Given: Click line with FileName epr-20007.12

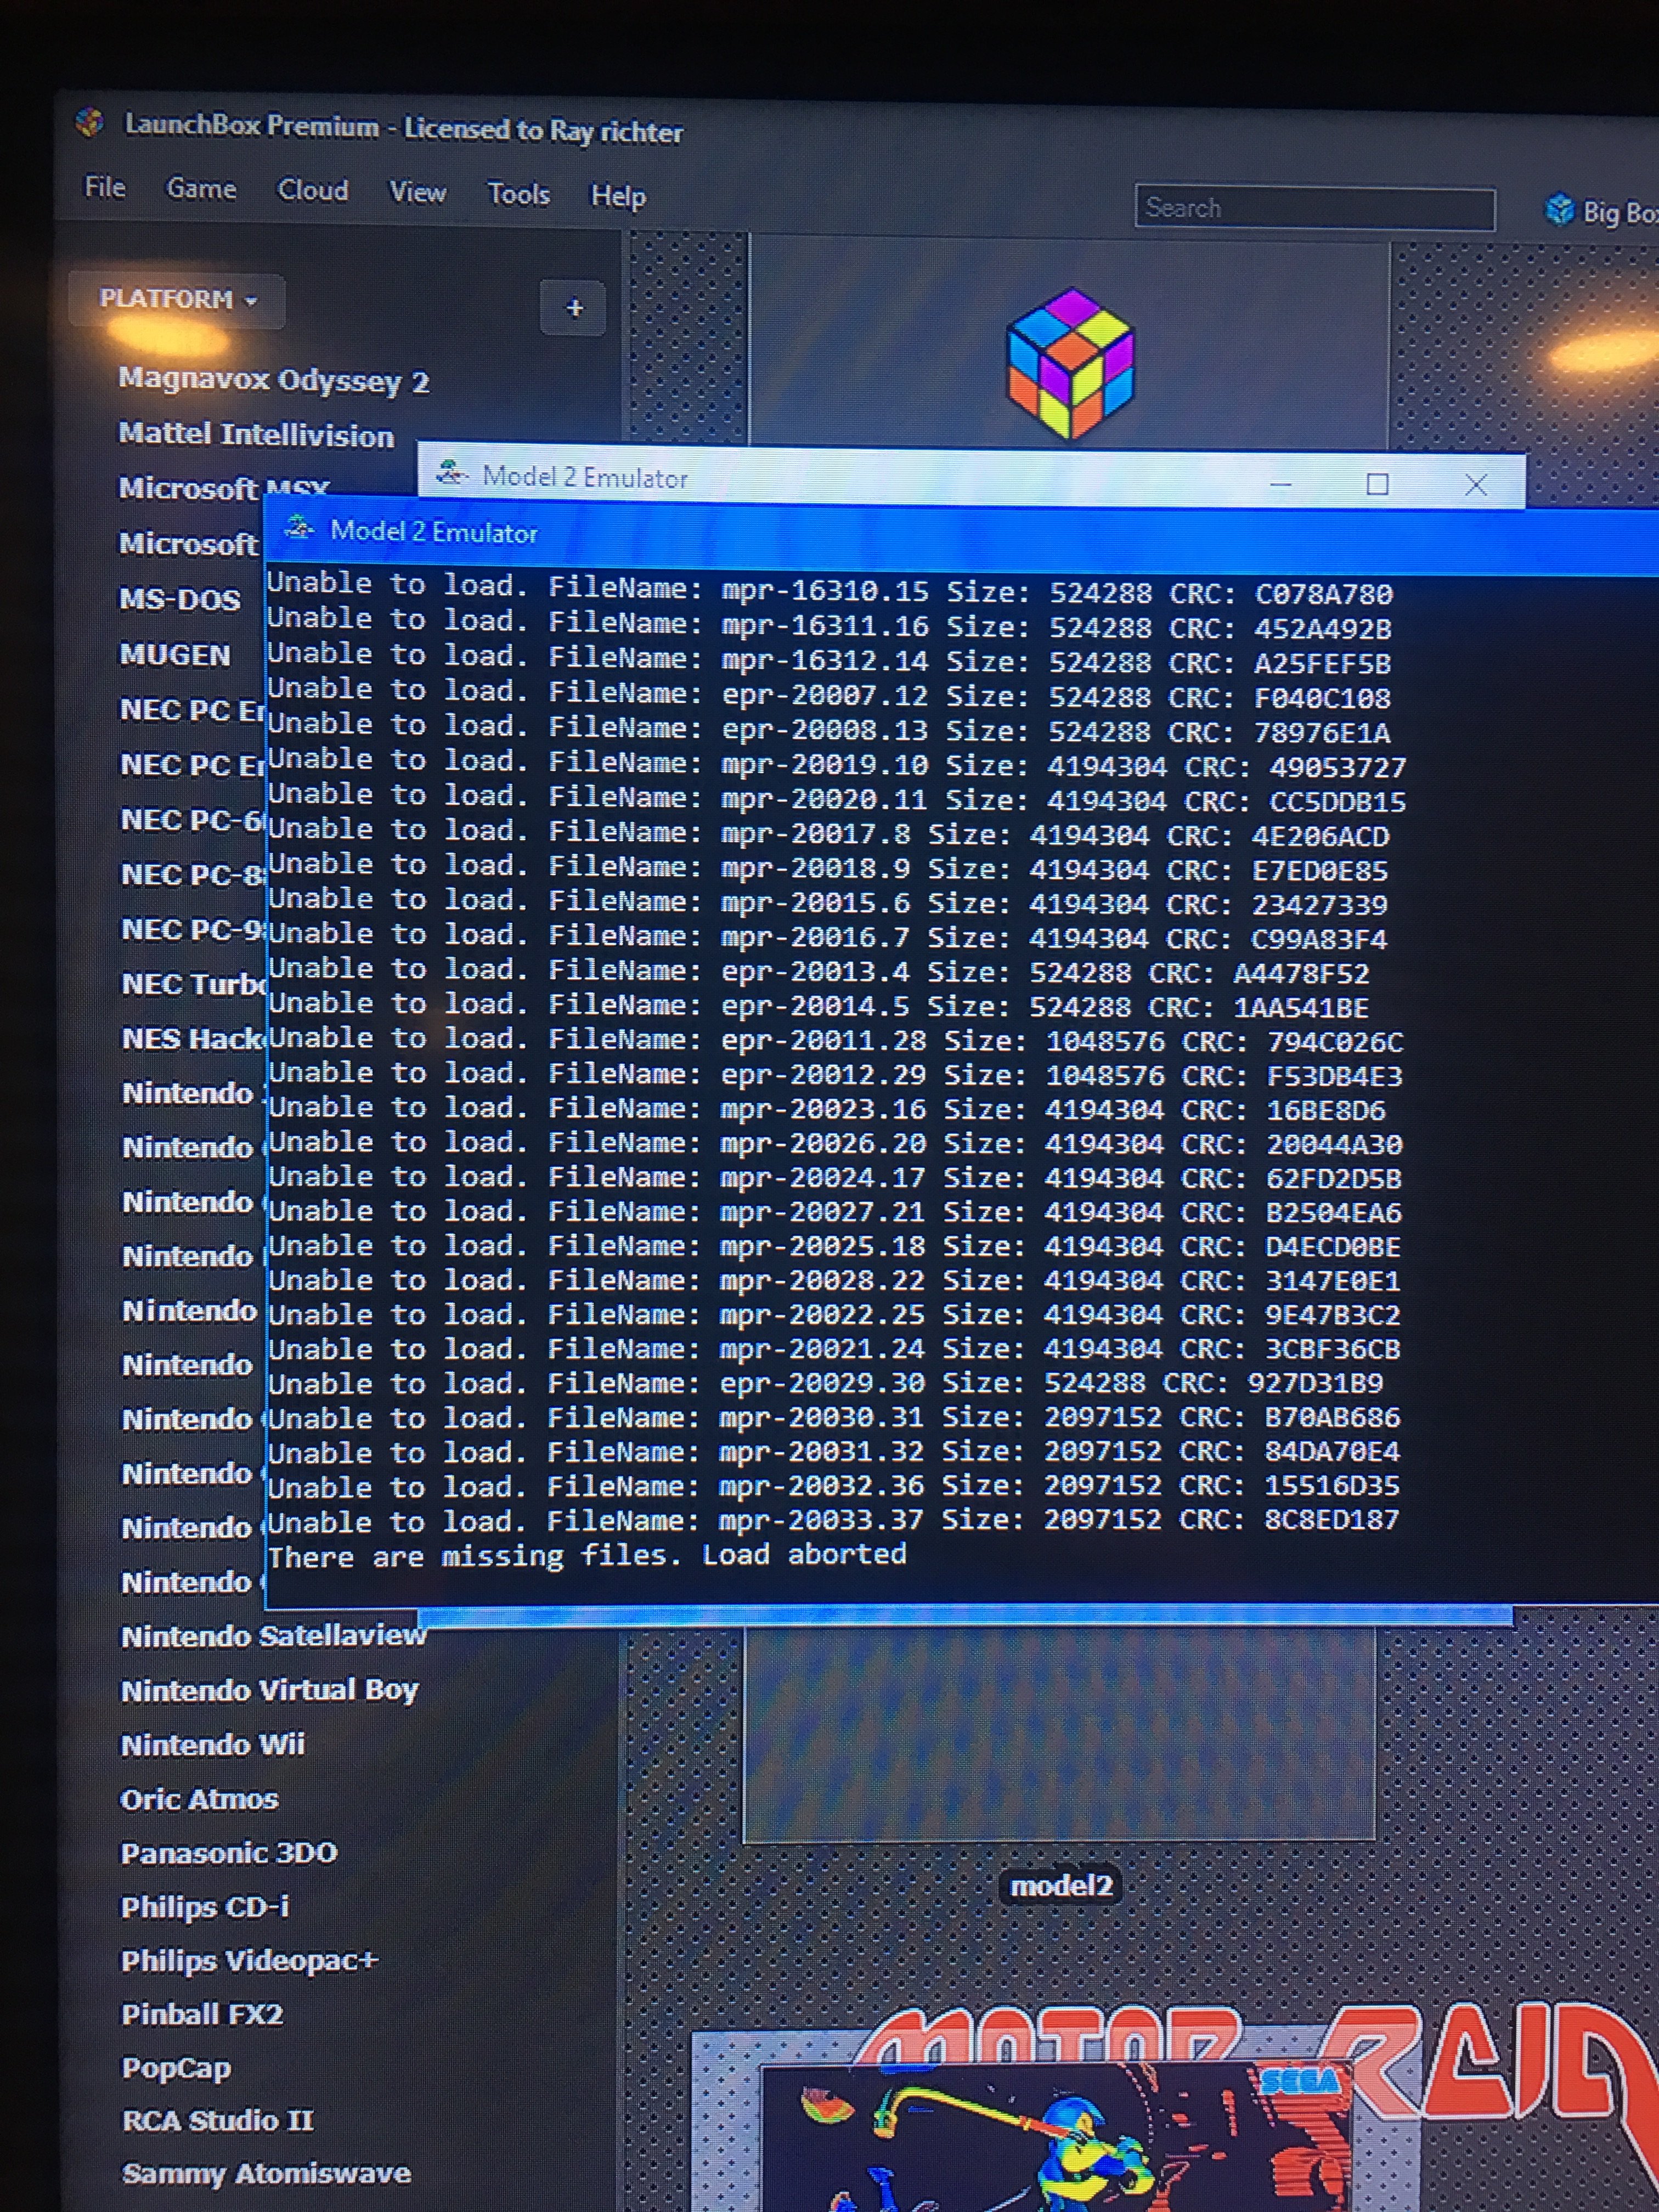Looking at the screenshot, I should tap(828, 693).
